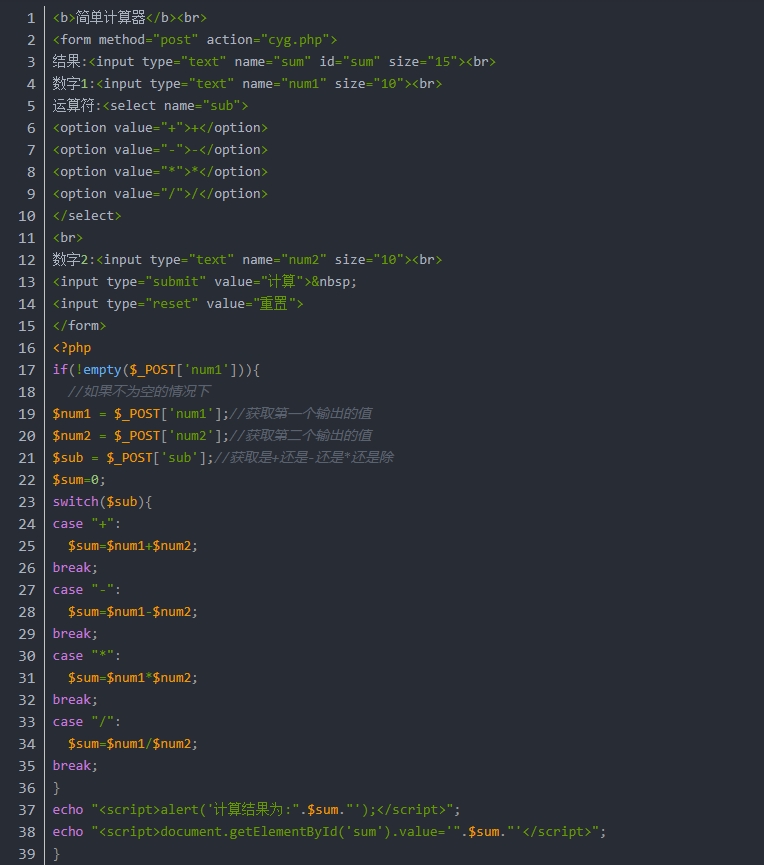Click the echo alert line 37
The height and width of the screenshot is (865, 764).
point(256,809)
